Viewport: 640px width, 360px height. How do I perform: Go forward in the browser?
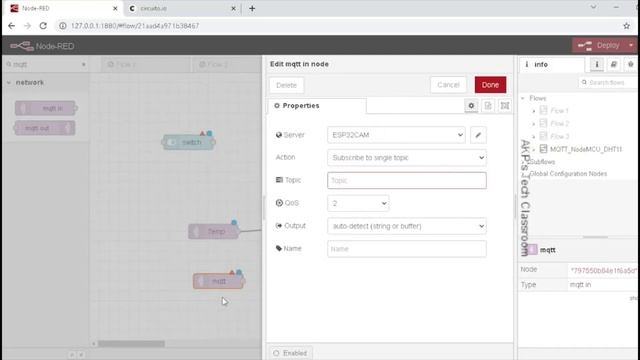click(x=27, y=26)
